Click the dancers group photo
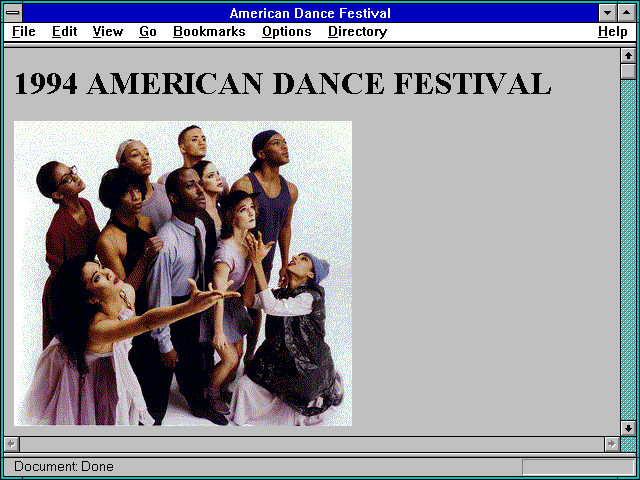Screen dimensions: 640x480 coord(183,273)
